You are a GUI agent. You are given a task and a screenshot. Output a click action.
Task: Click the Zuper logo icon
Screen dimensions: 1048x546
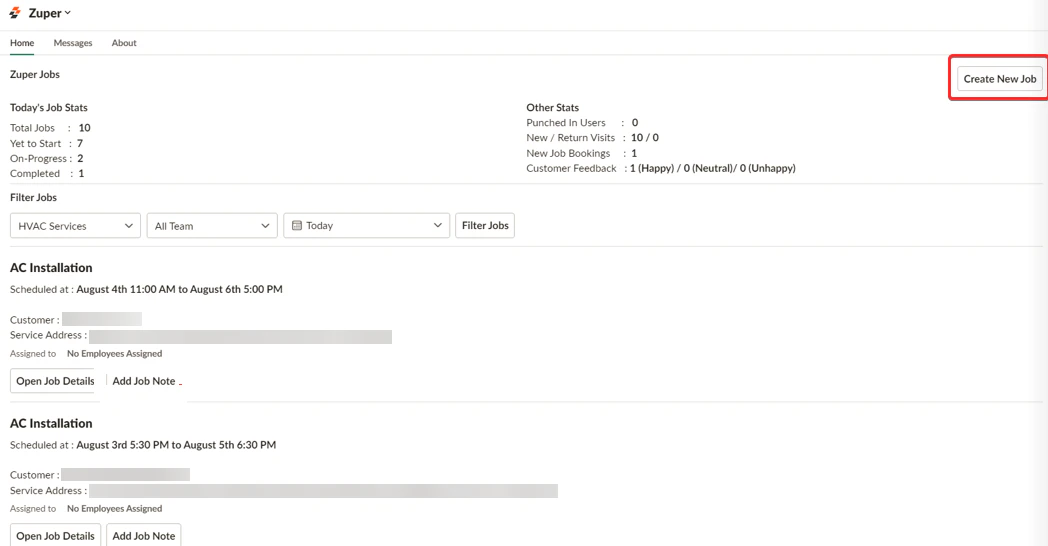pyautogui.click(x=15, y=13)
